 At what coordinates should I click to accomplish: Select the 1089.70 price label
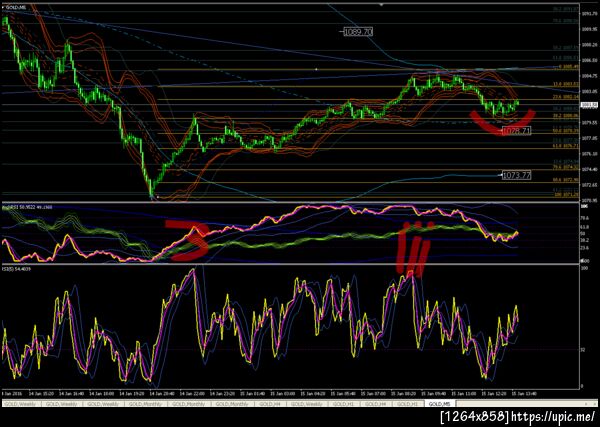[357, 32]
